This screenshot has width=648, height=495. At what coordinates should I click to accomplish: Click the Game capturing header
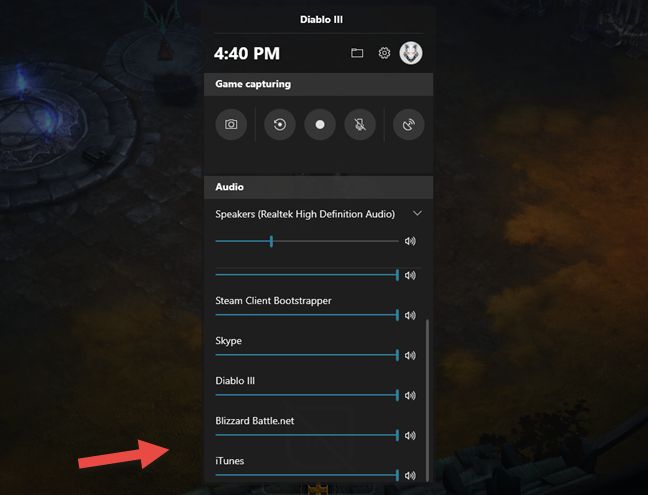tap(319, 84)
